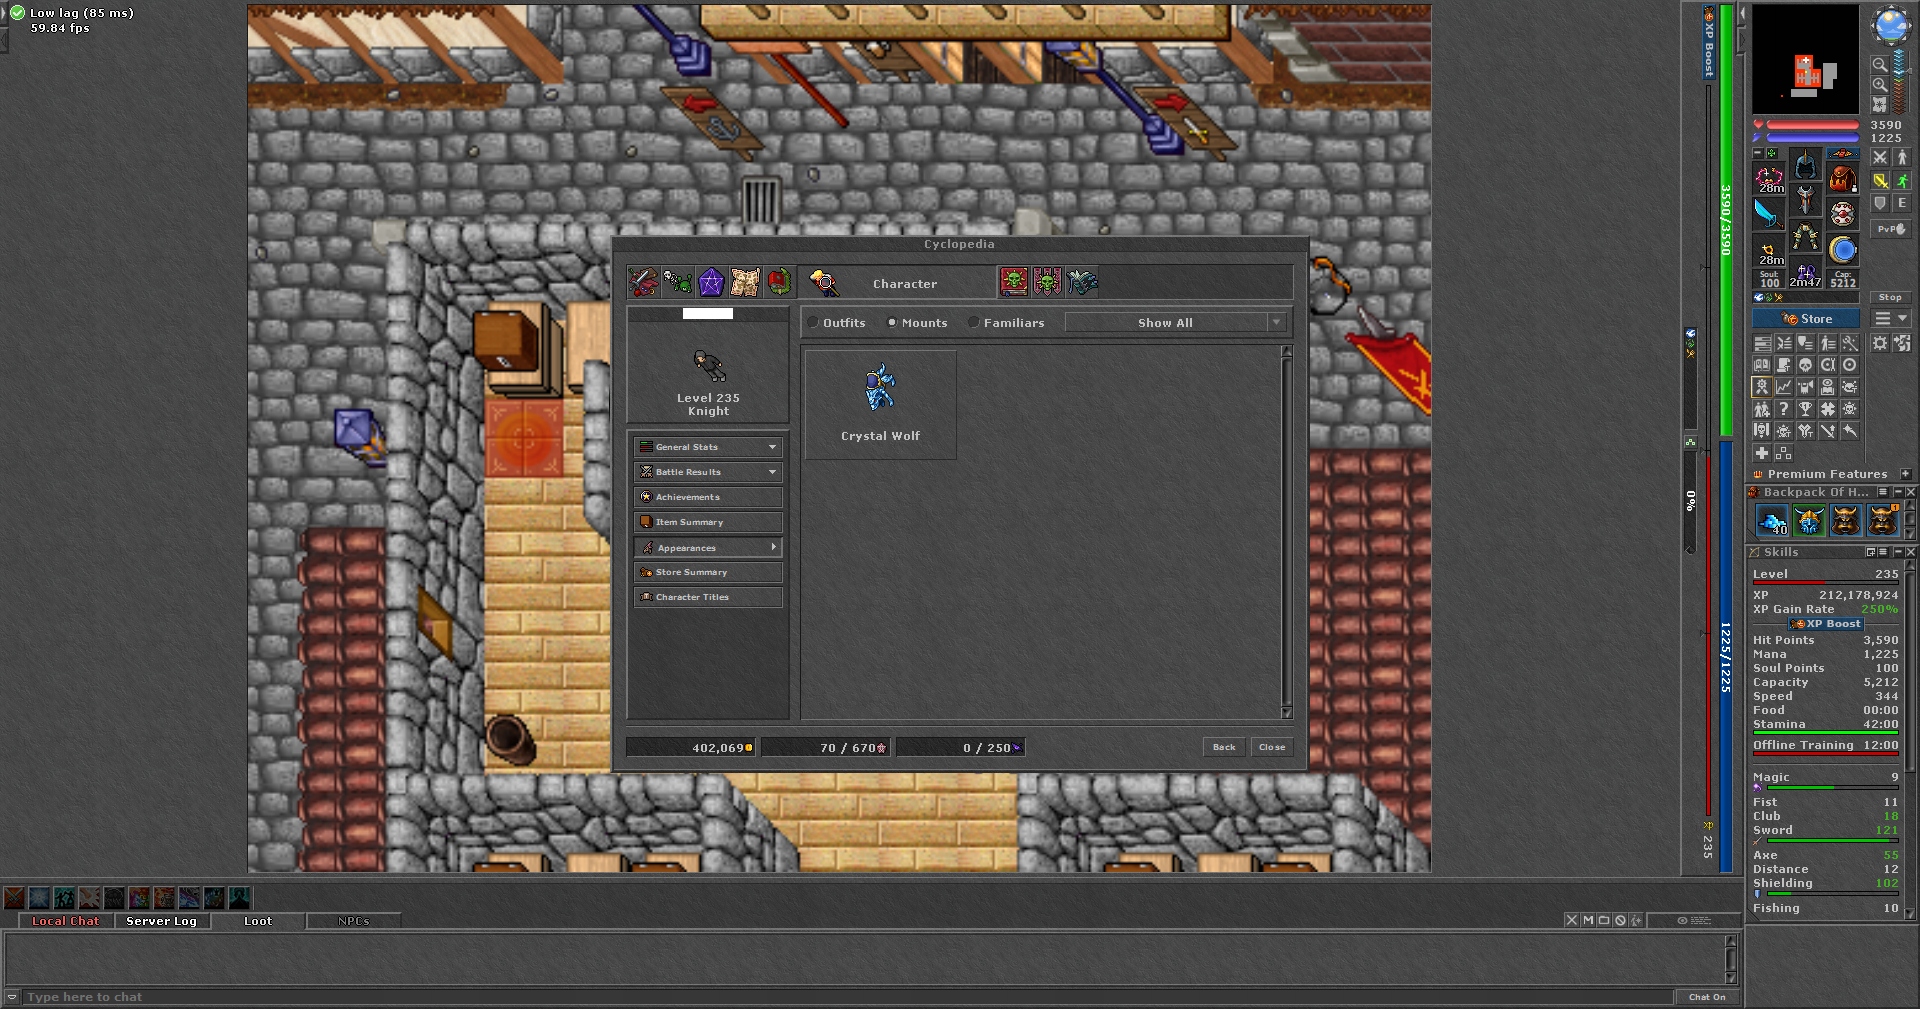Select the Mounts radio button
This screenshot has height=1009, width=1920.
[x=893, y=323]
